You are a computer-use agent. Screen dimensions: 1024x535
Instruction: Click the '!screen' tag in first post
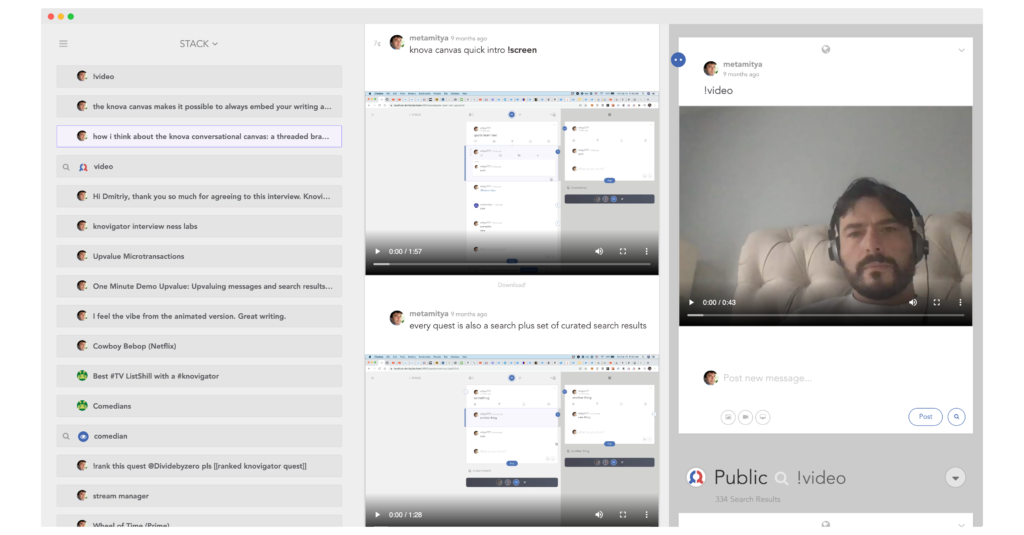click(x=522, y=50)
